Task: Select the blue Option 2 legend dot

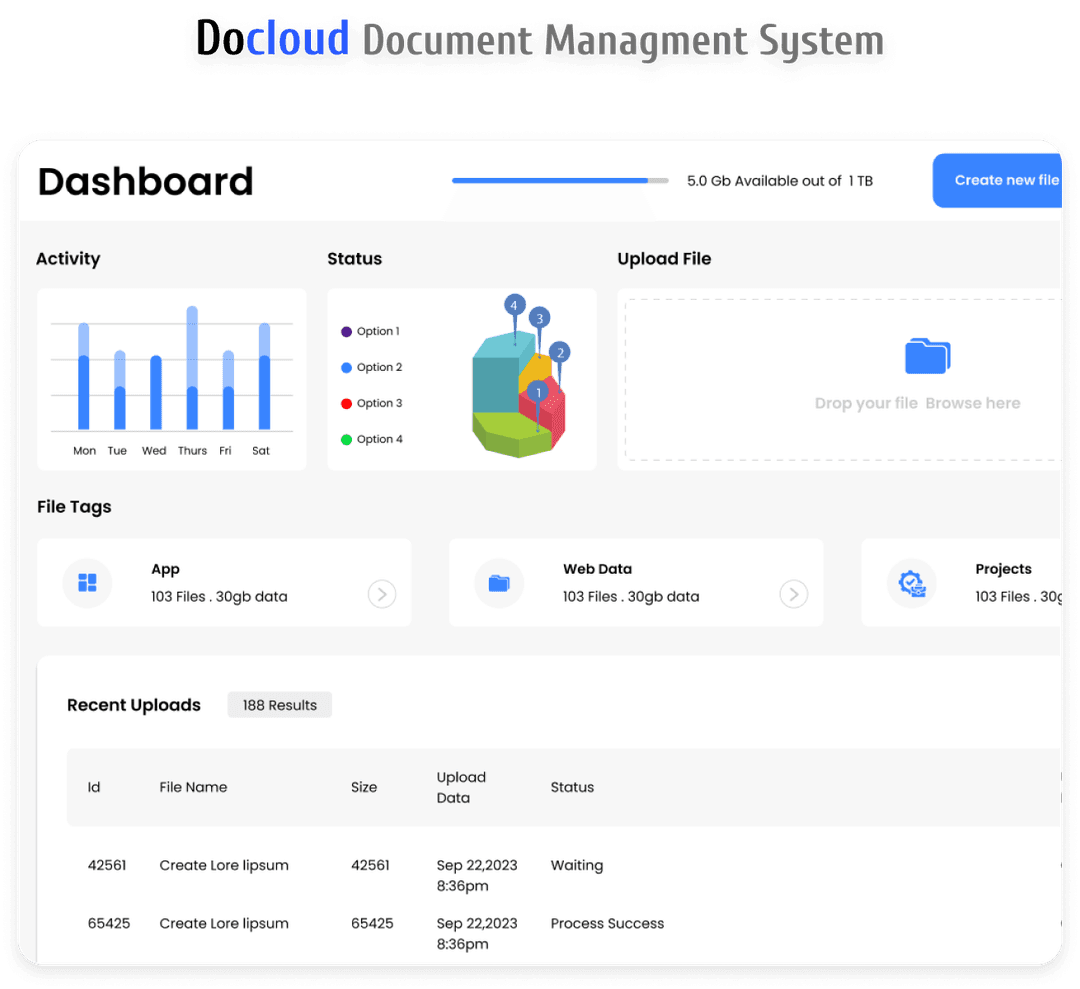Action: tap(346, 368)
